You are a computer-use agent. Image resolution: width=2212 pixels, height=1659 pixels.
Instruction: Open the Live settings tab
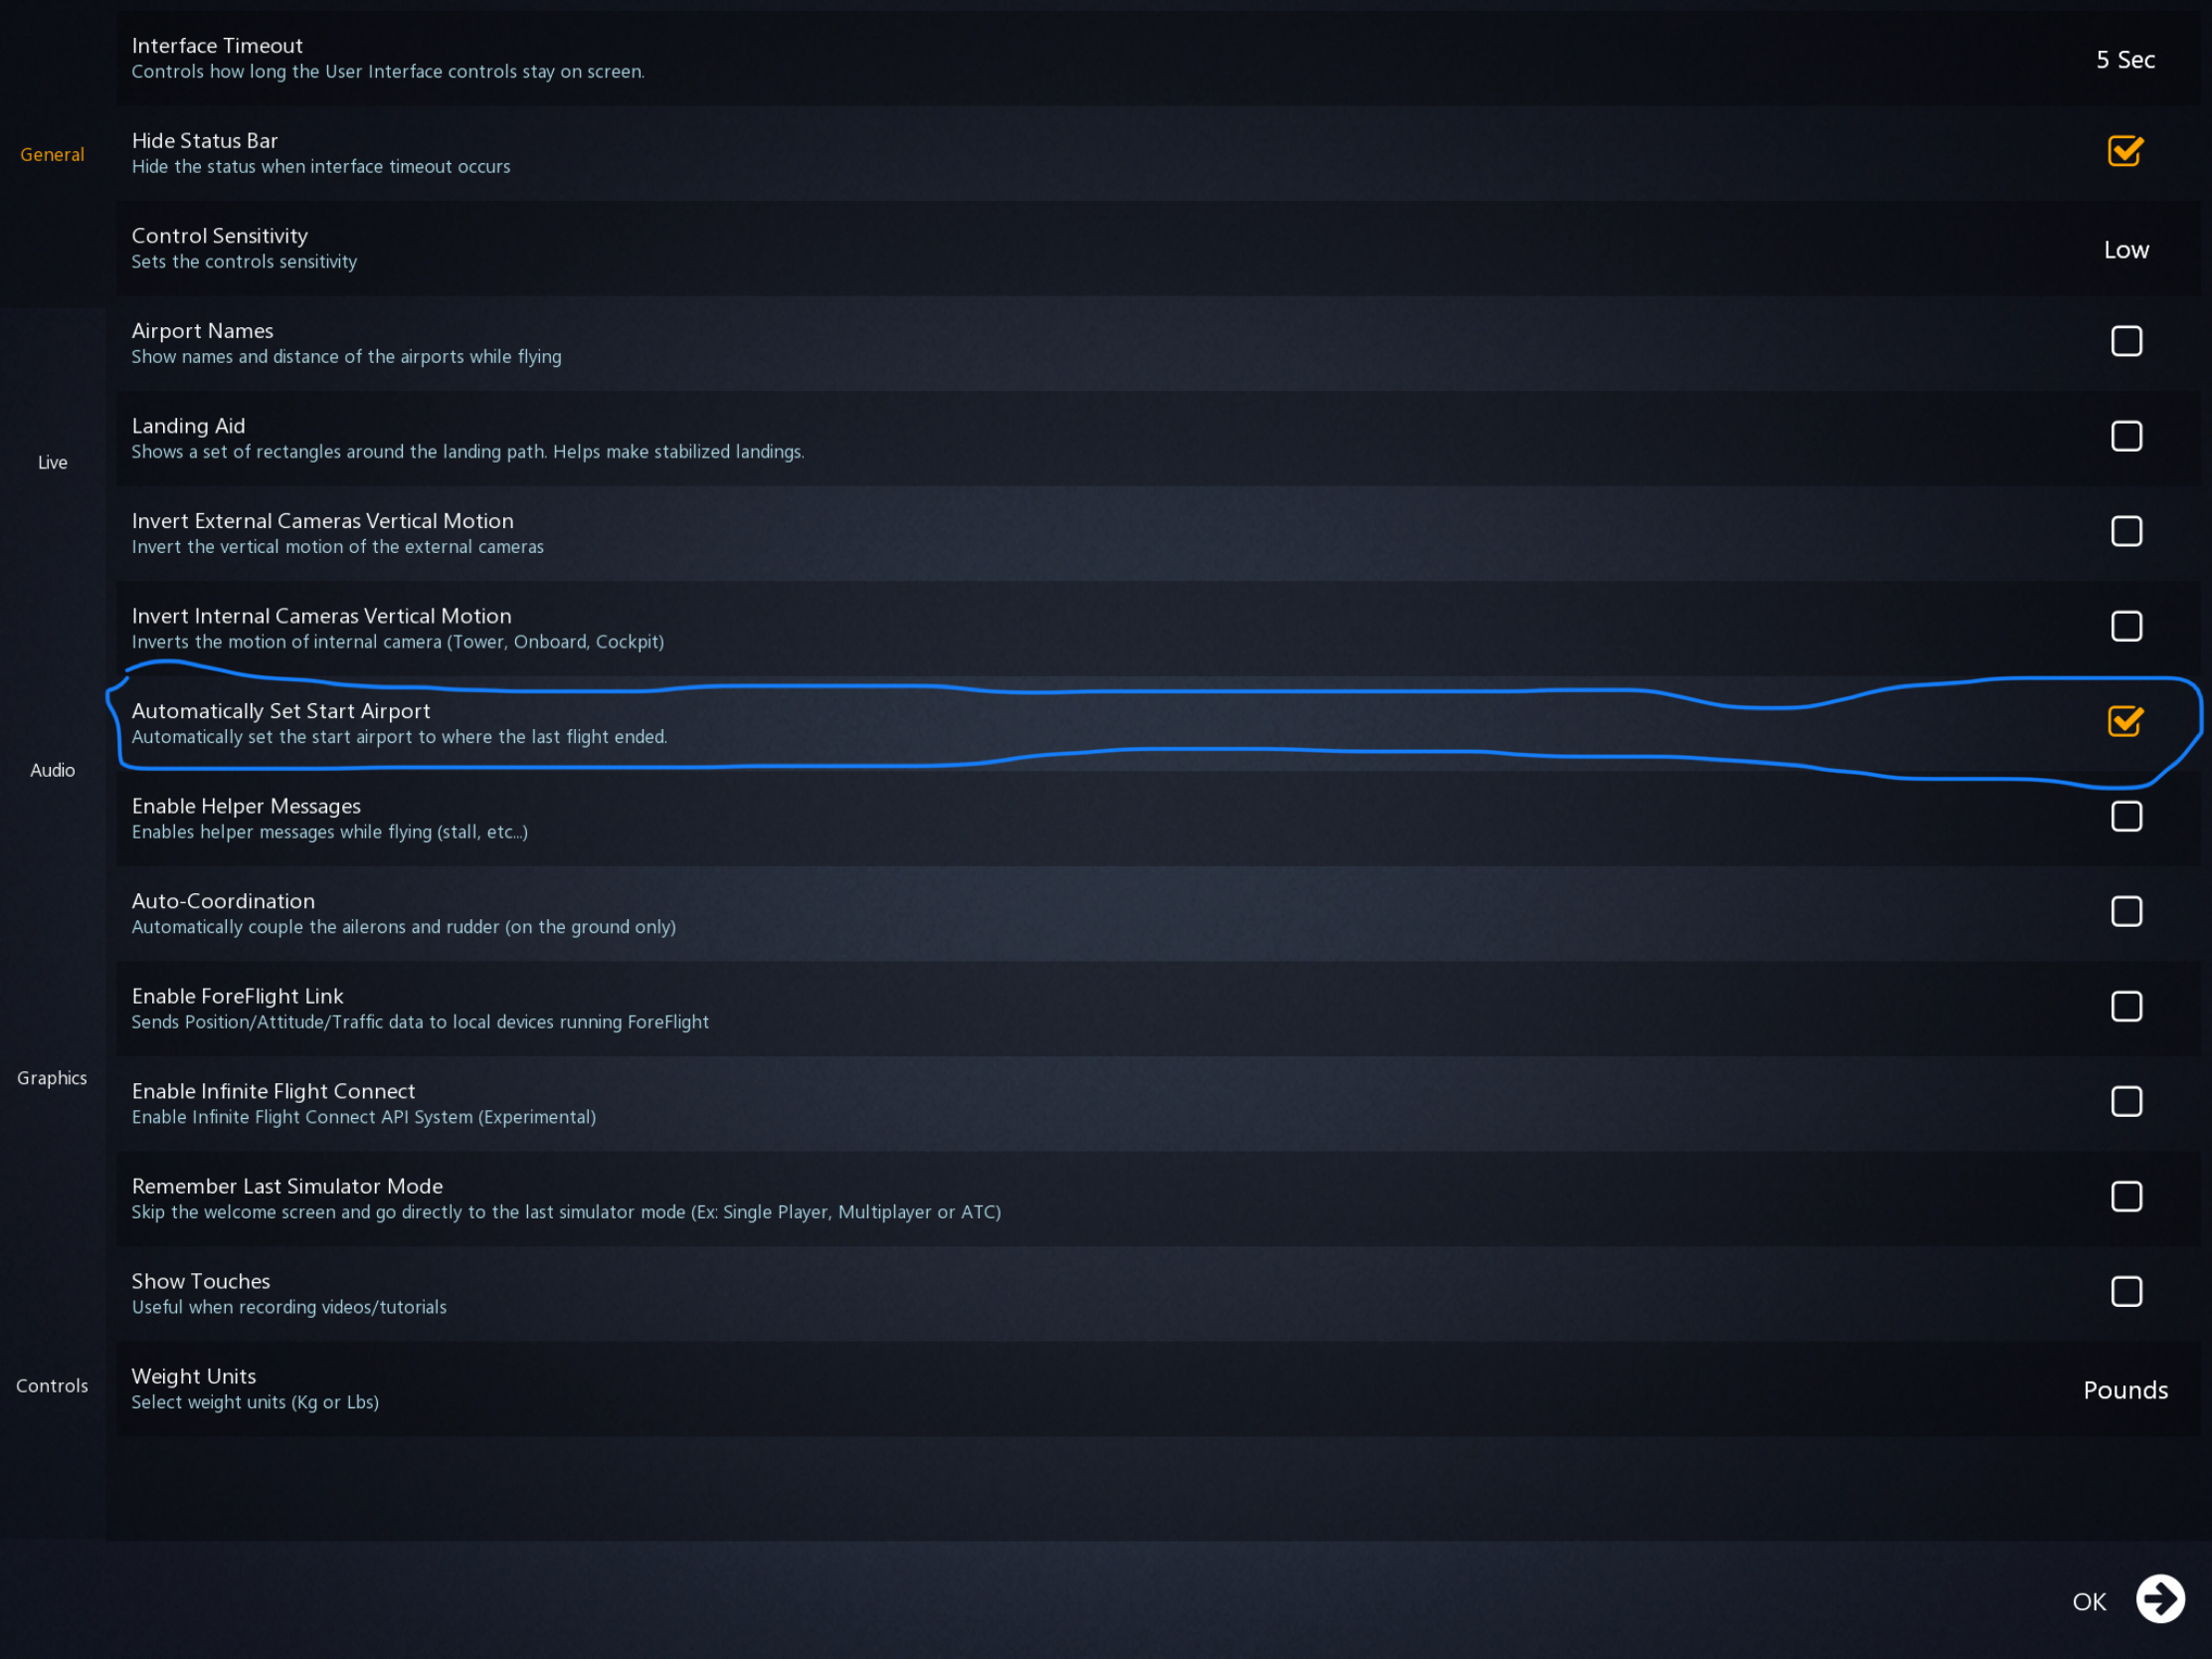(52, 462)
